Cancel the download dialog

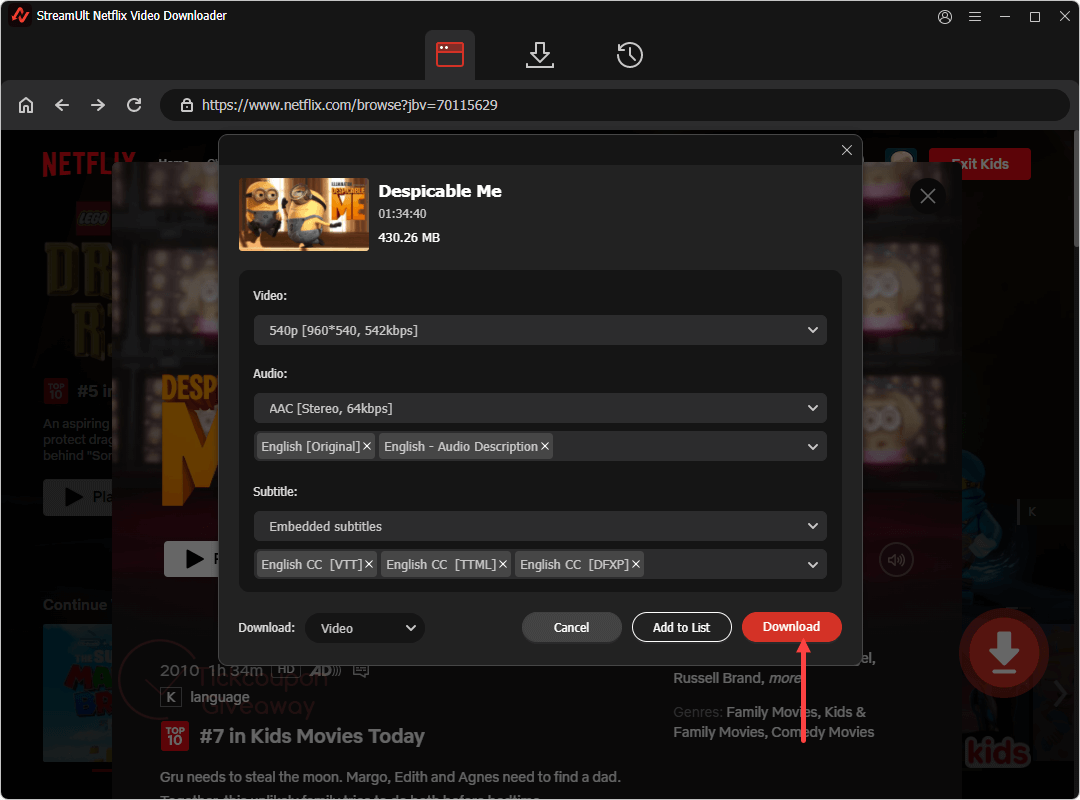(x=572, y=627)
